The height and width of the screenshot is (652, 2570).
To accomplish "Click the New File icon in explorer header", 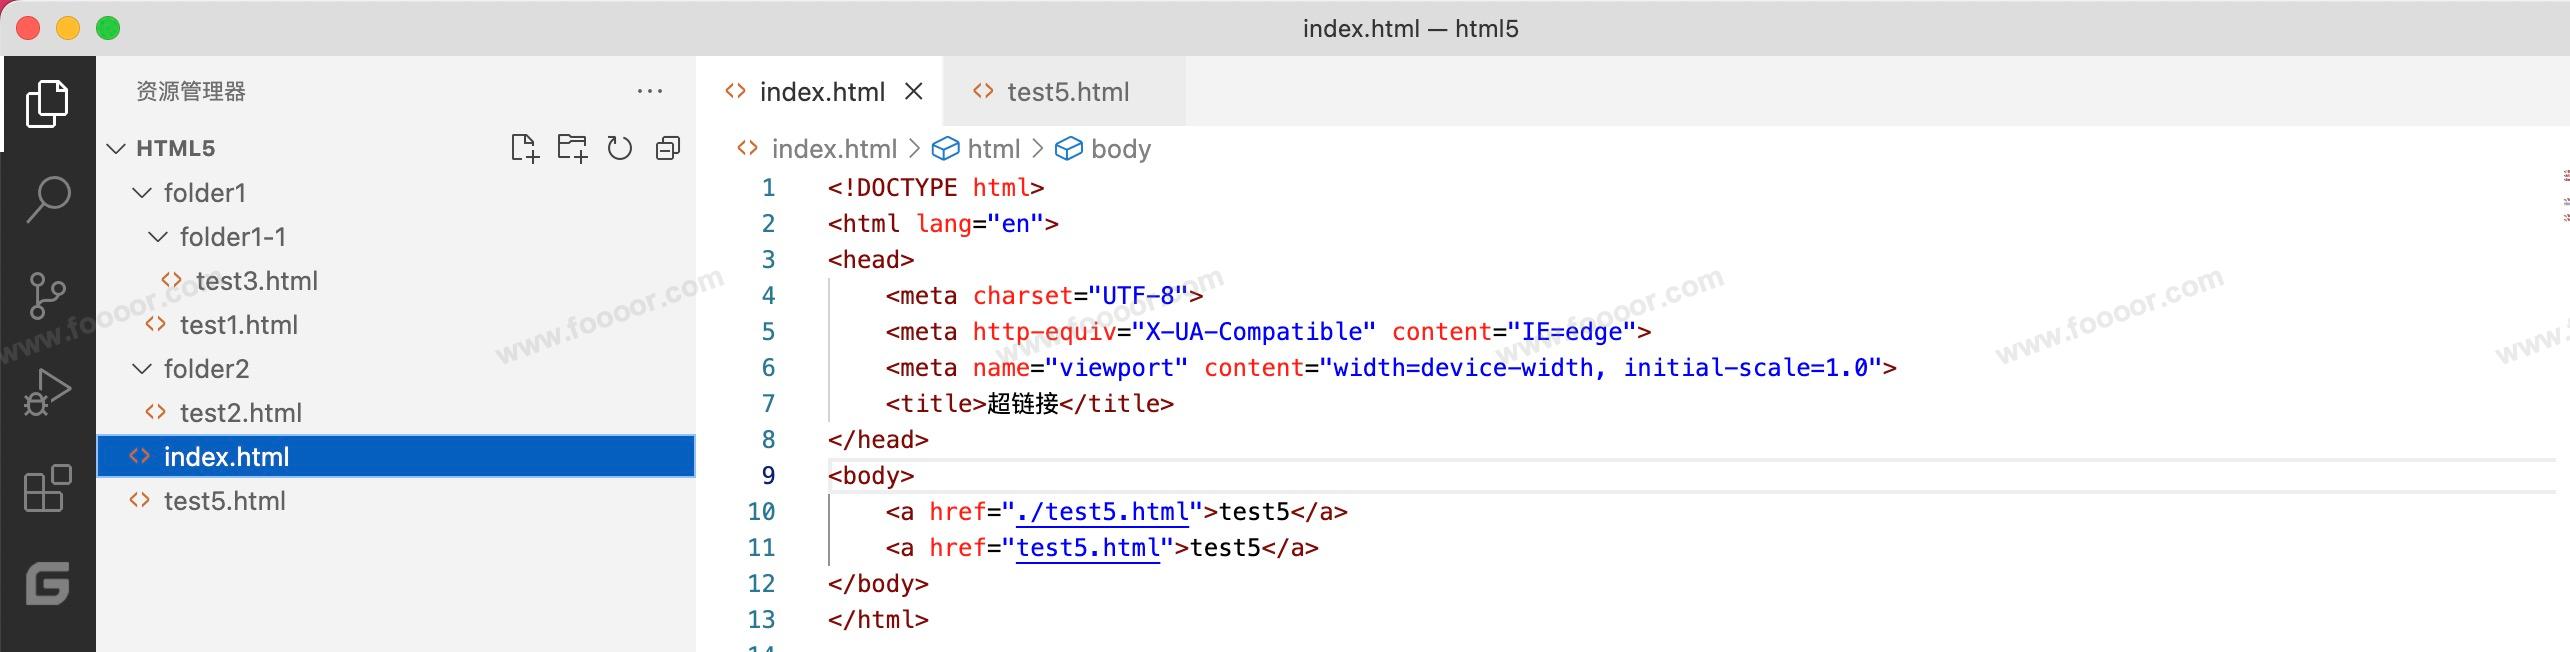I will pos(524,149).
